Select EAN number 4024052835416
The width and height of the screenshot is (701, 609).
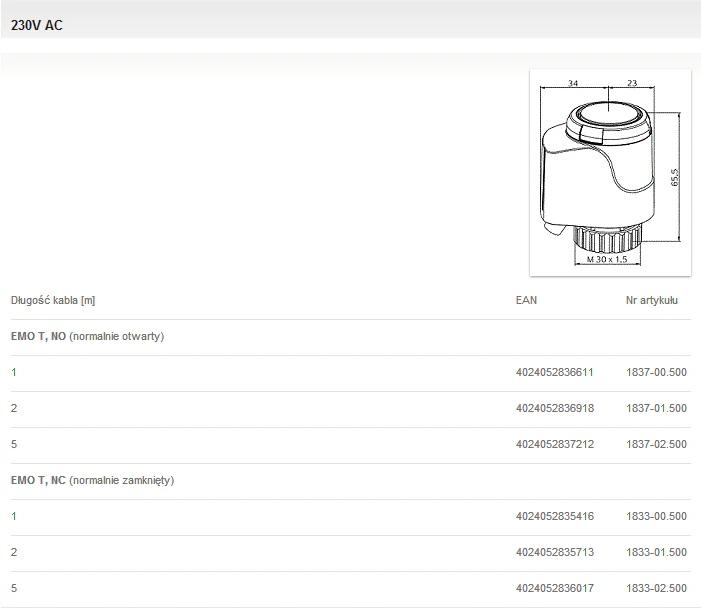[x=554, y=516]
